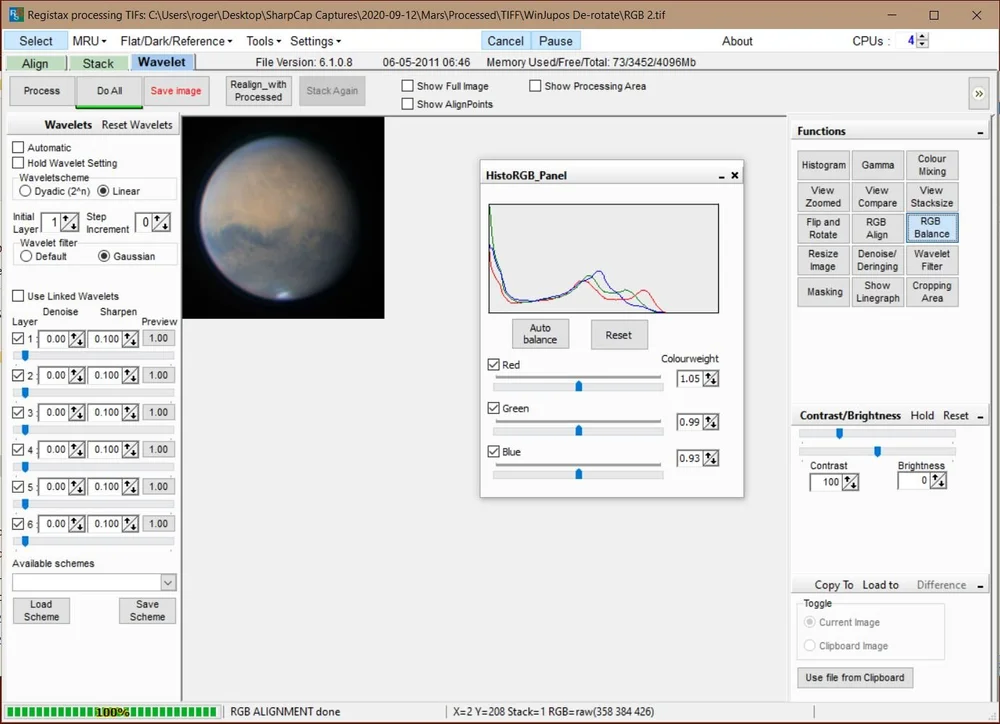Enable Show AlignPoints checkbox

pos(408,104)
